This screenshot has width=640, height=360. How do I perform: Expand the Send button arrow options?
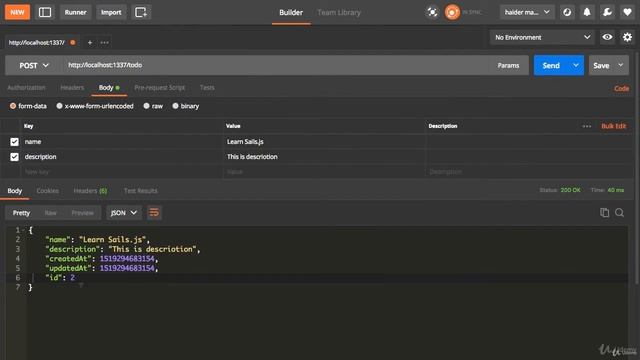coord(576,65)
